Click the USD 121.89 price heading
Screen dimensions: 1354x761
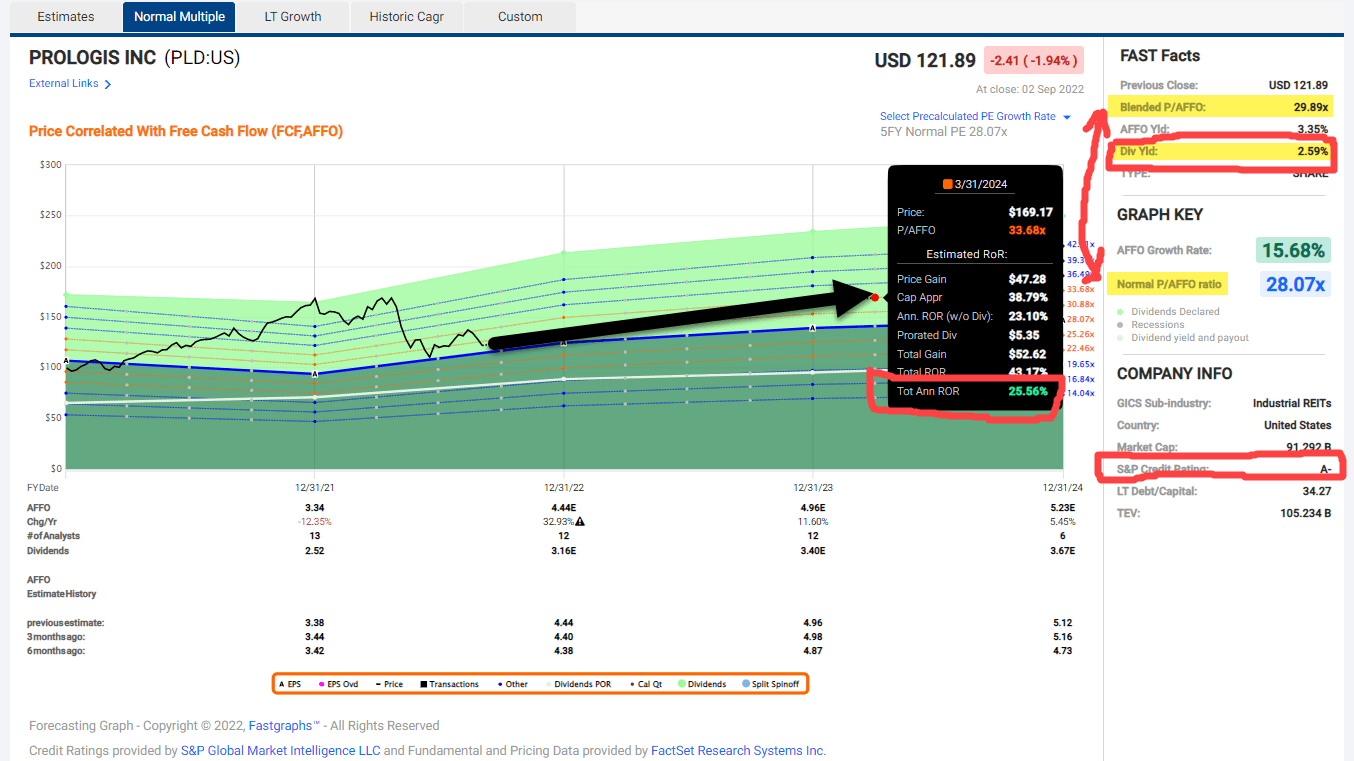pyautogui.click(x=925, y=61)
